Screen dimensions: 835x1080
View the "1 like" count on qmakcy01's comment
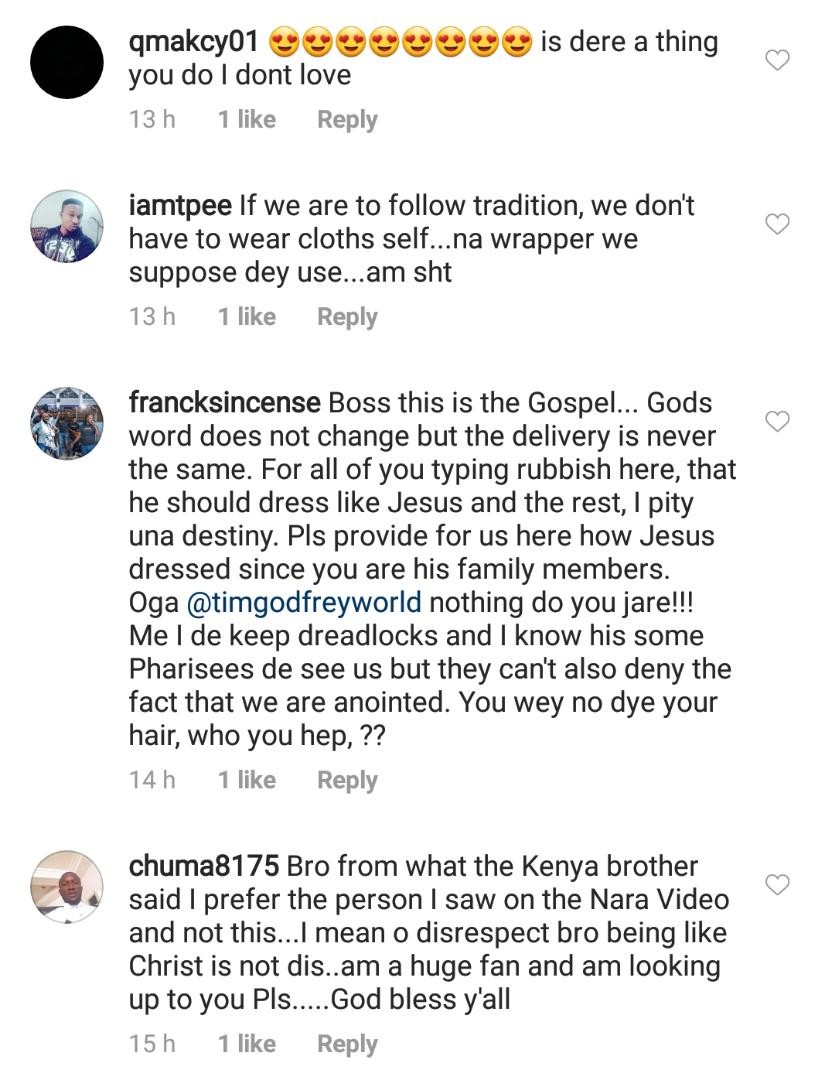[x=247, y=120]
